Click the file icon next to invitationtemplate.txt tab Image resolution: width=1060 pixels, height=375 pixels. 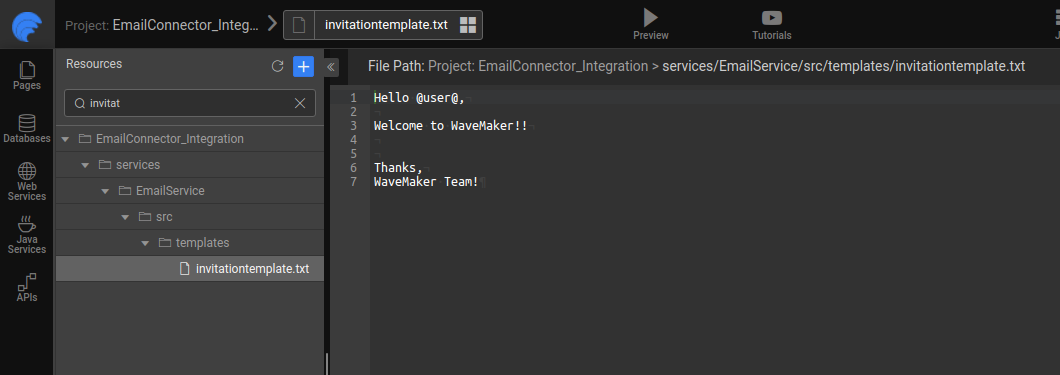click(x=299, y=25)
